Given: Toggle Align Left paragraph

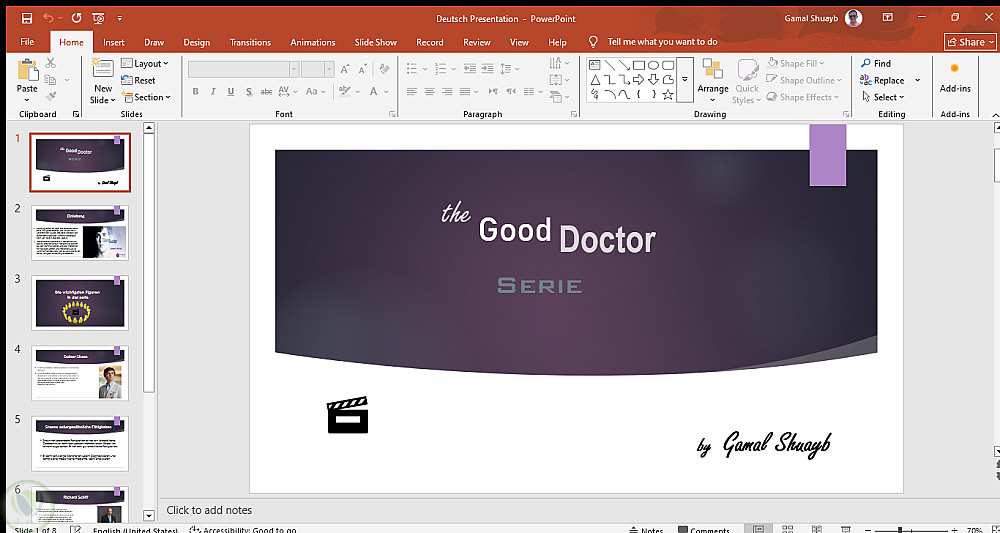Looking at the screenshot, I should coord(412,92).
